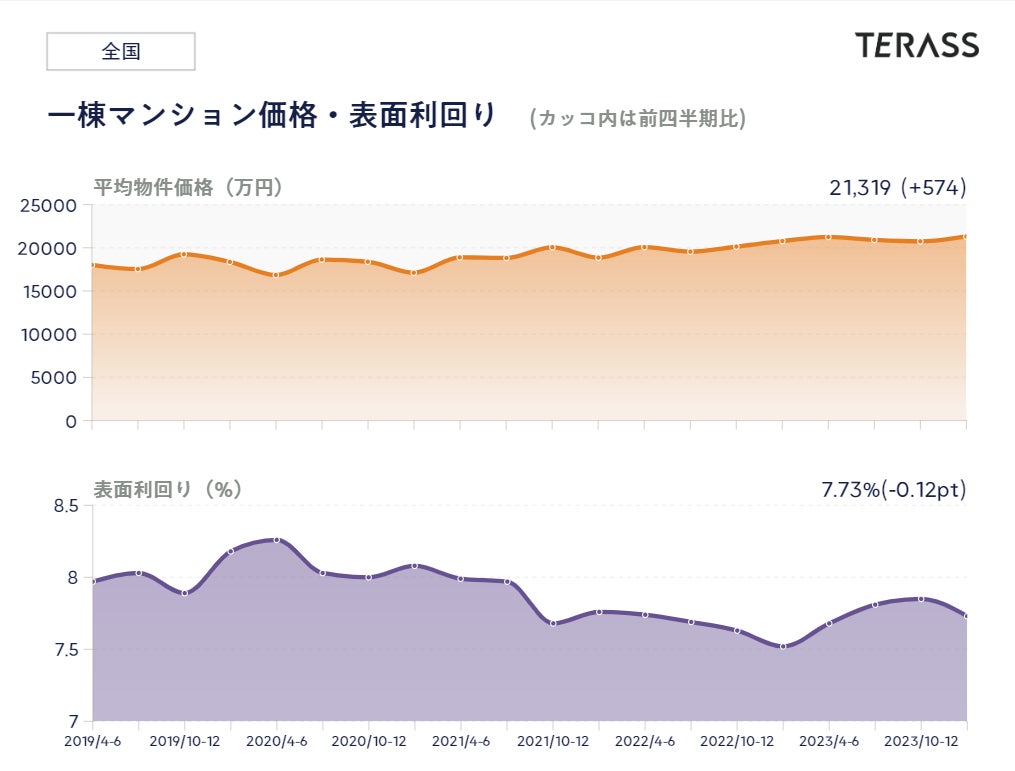The image size is (1015, 771).
Task: Click the final data point on the orange price line
Action: pyautogui.click(x=966, y=237)
